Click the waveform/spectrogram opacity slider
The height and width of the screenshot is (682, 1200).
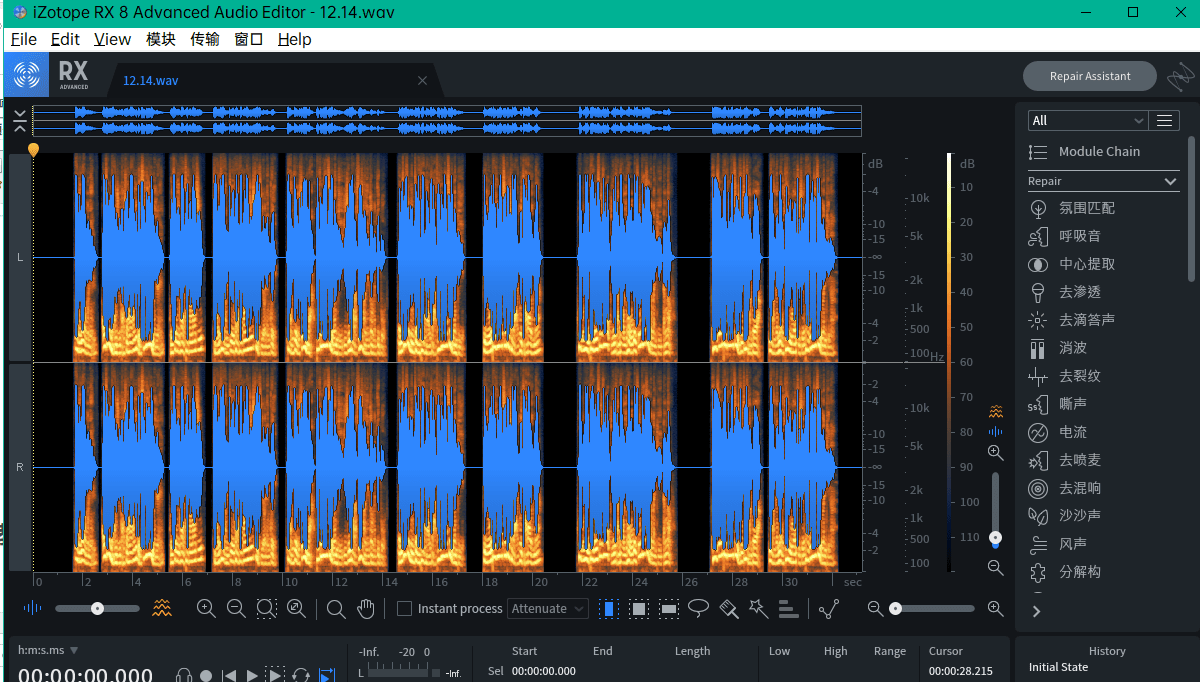click(97, 608)
